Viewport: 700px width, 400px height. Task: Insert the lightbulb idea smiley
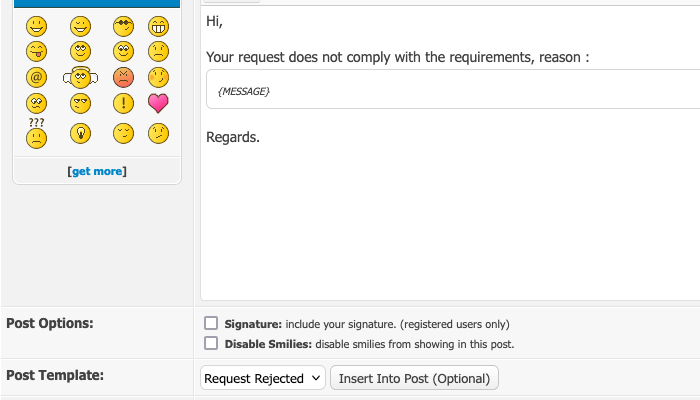click(81, 133)
